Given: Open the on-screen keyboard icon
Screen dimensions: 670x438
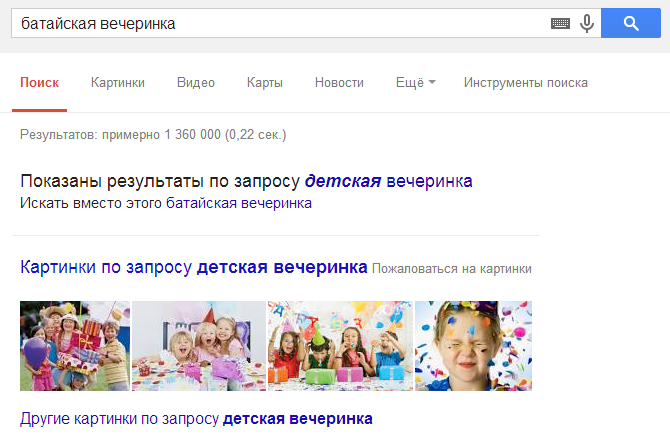Looking at the screenshot, I should point(560,23).
